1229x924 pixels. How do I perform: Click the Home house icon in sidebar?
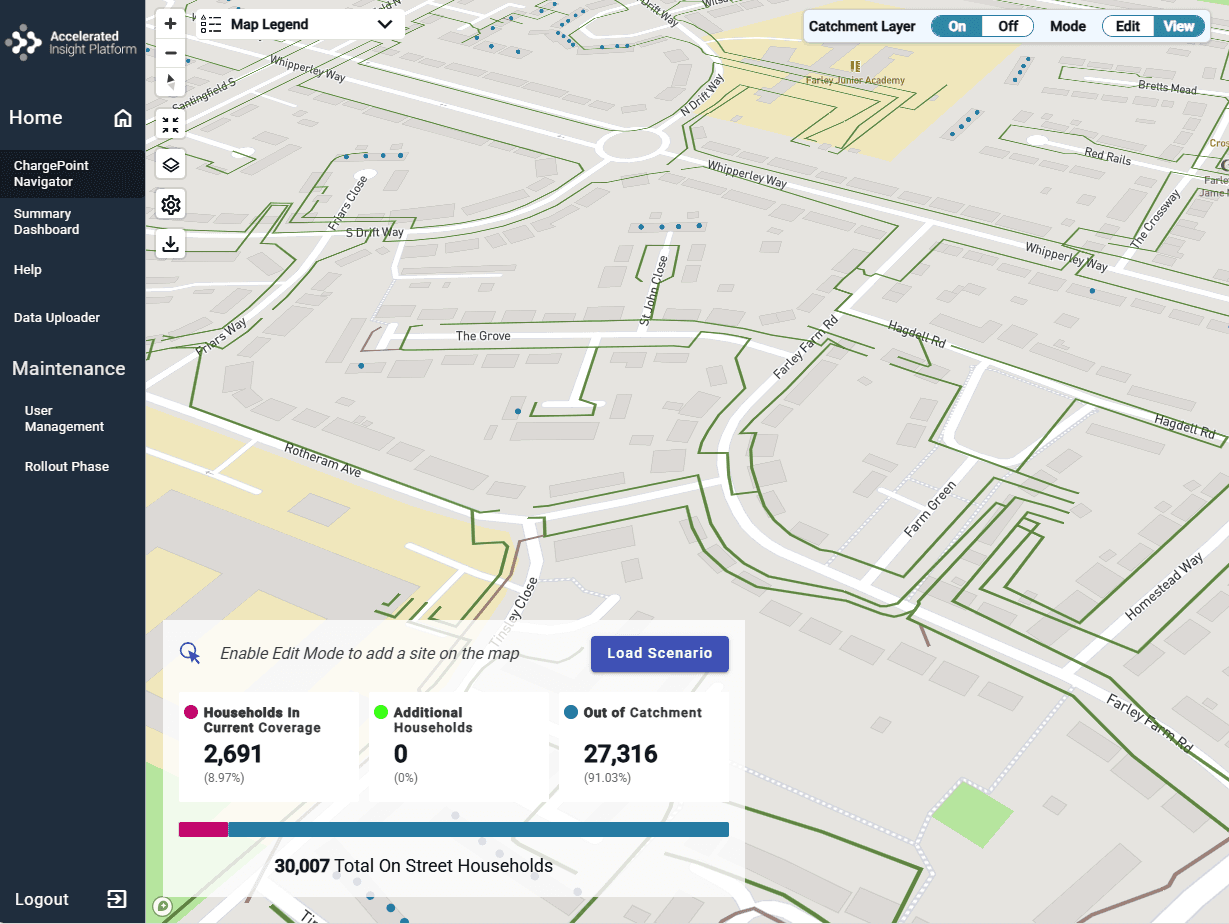point(123,118)
